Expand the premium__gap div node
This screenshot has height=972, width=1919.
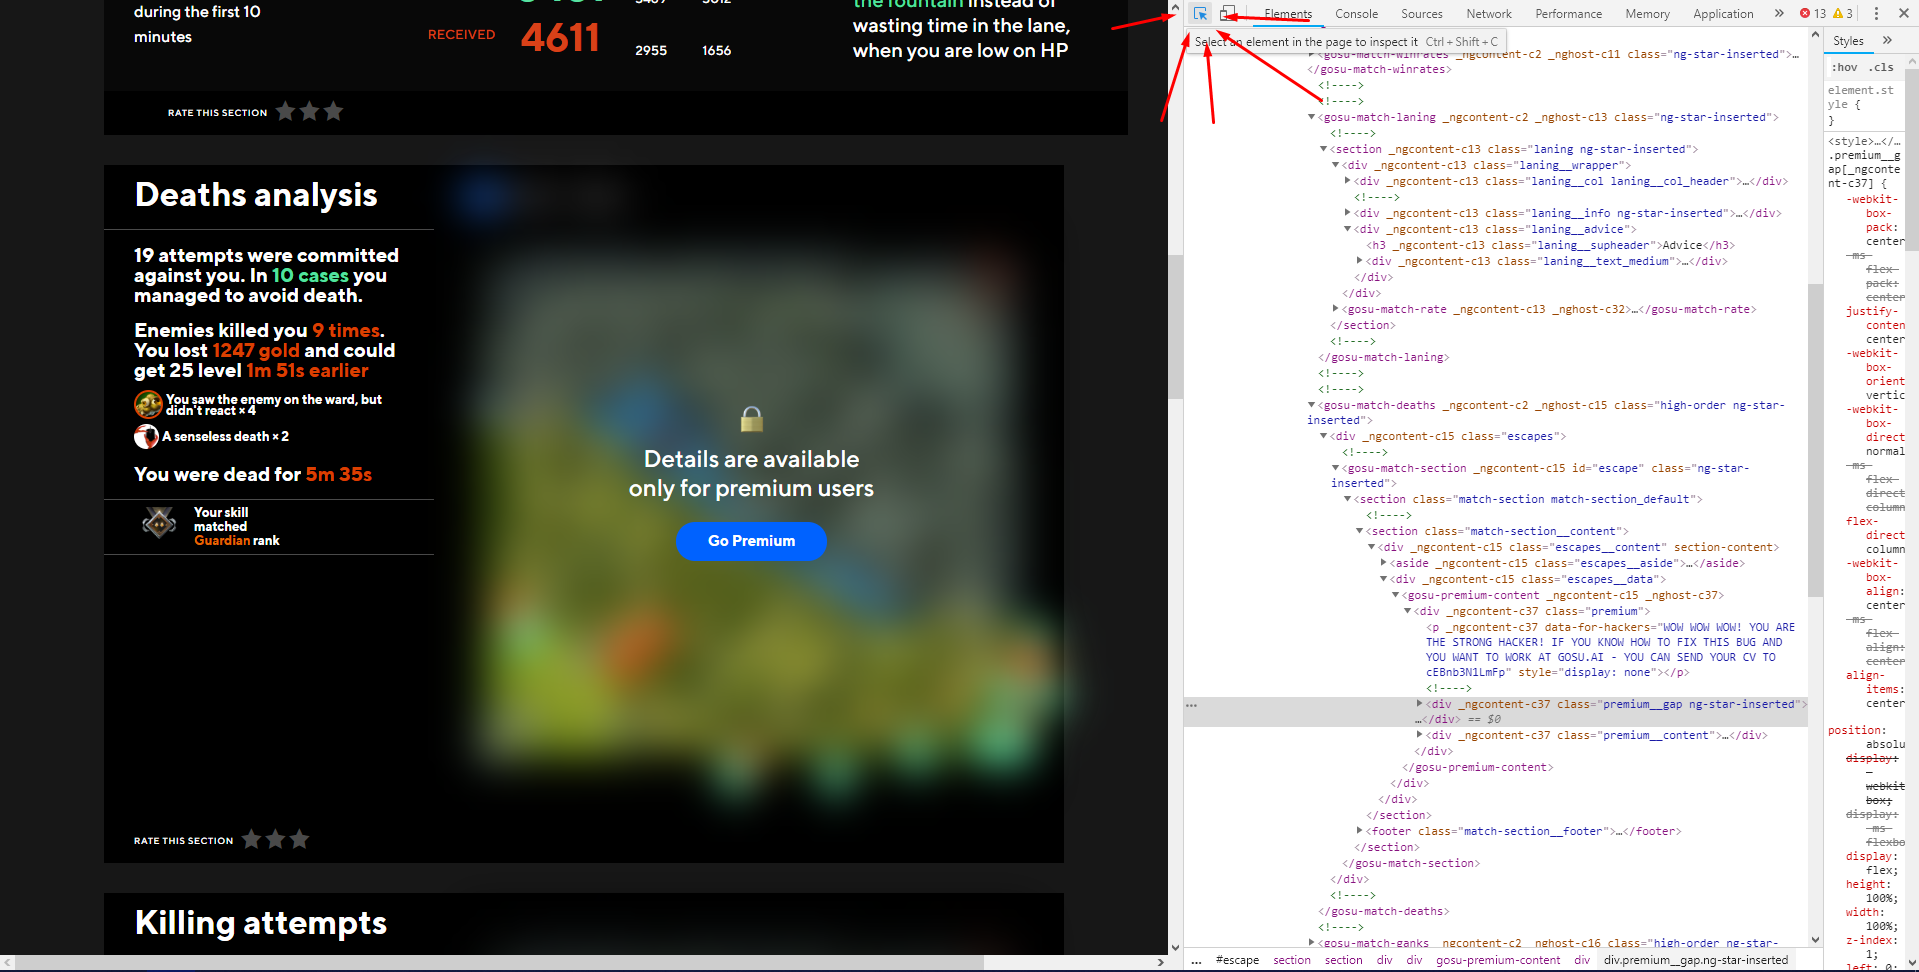point(1419,705)
